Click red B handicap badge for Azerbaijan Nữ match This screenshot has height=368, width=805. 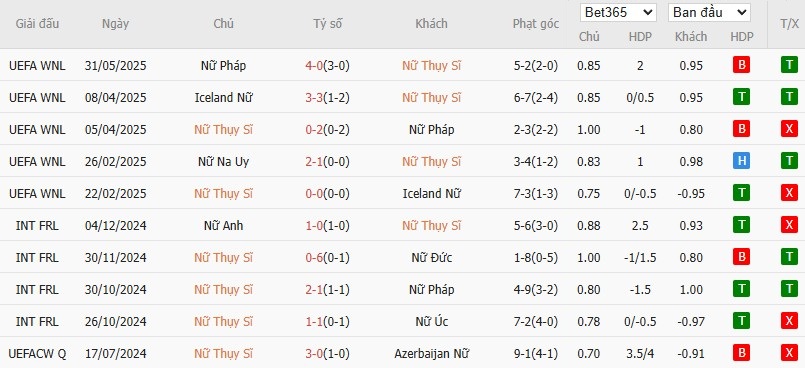tap(741, 353)
